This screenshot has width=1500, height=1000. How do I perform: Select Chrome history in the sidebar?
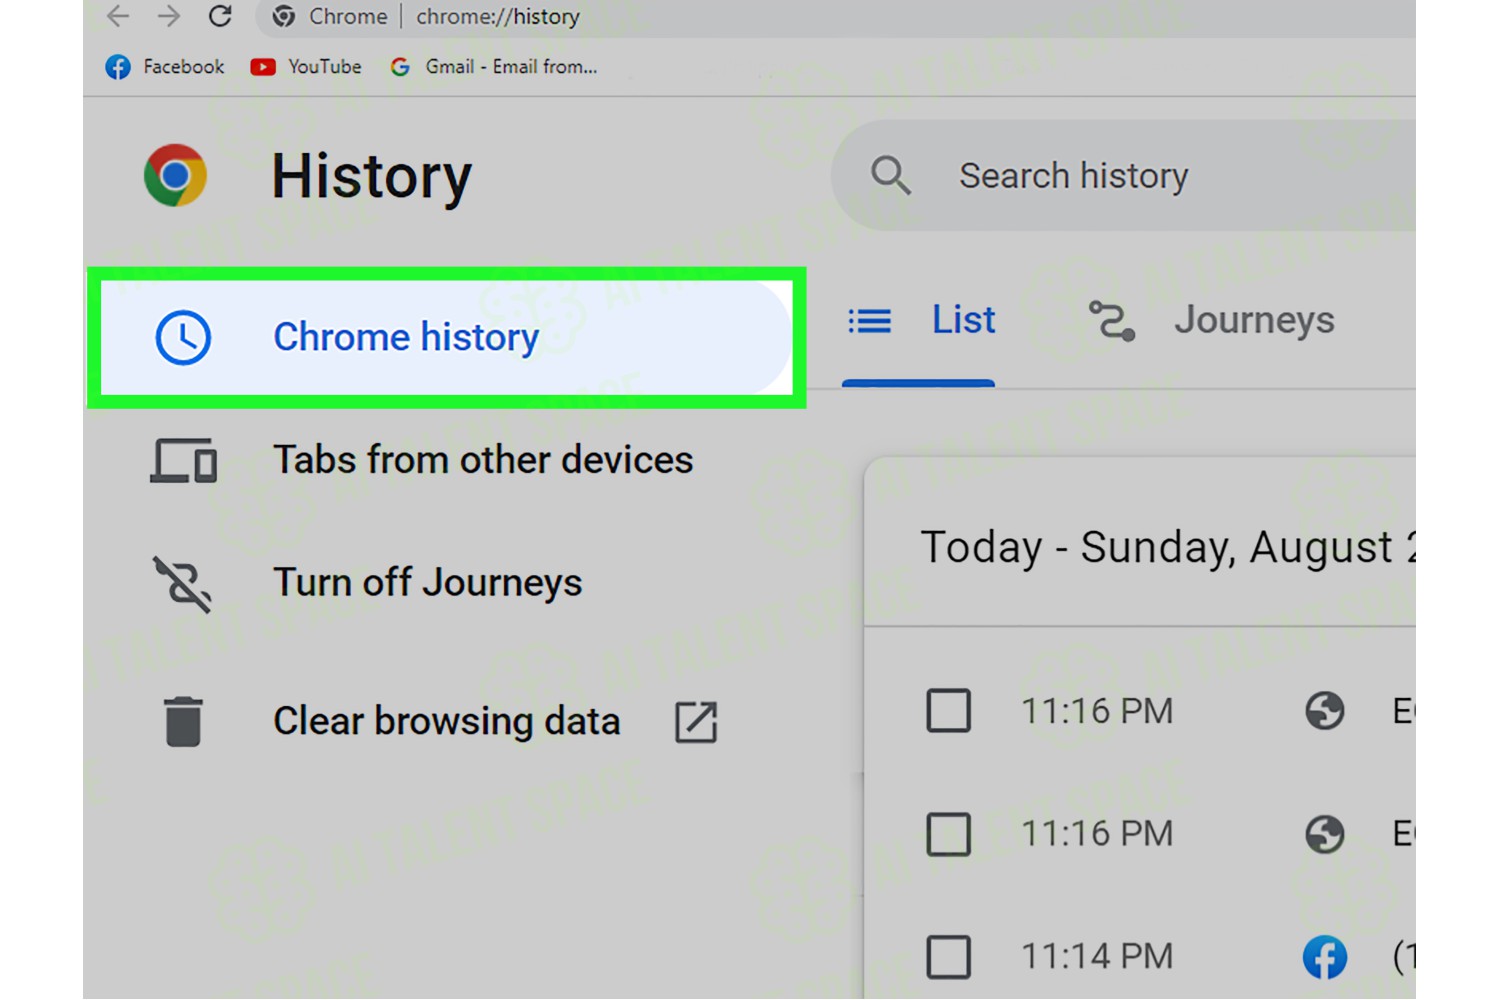point(446,337)
